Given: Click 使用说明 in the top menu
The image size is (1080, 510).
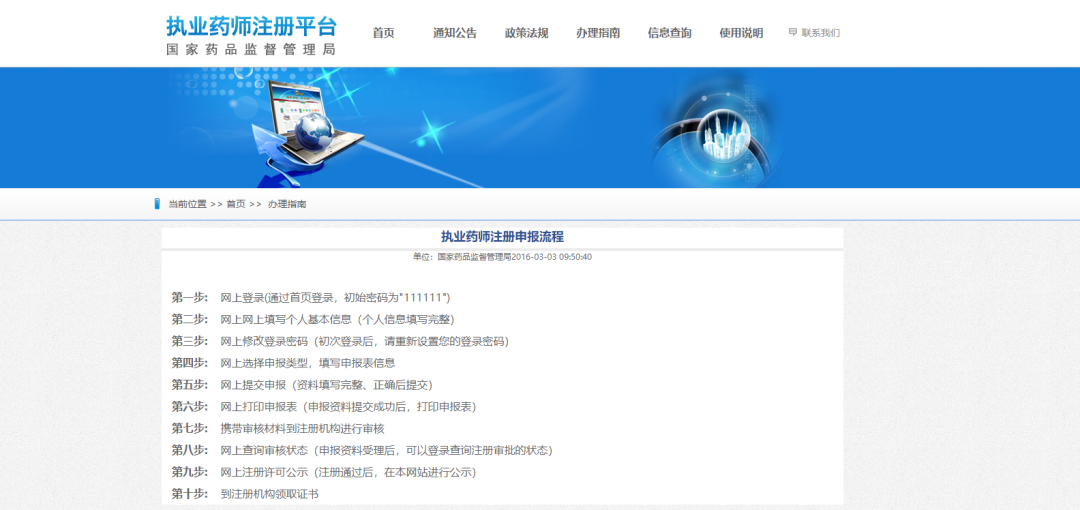Looking at the screenshot, I should click(x=741, y=33).
